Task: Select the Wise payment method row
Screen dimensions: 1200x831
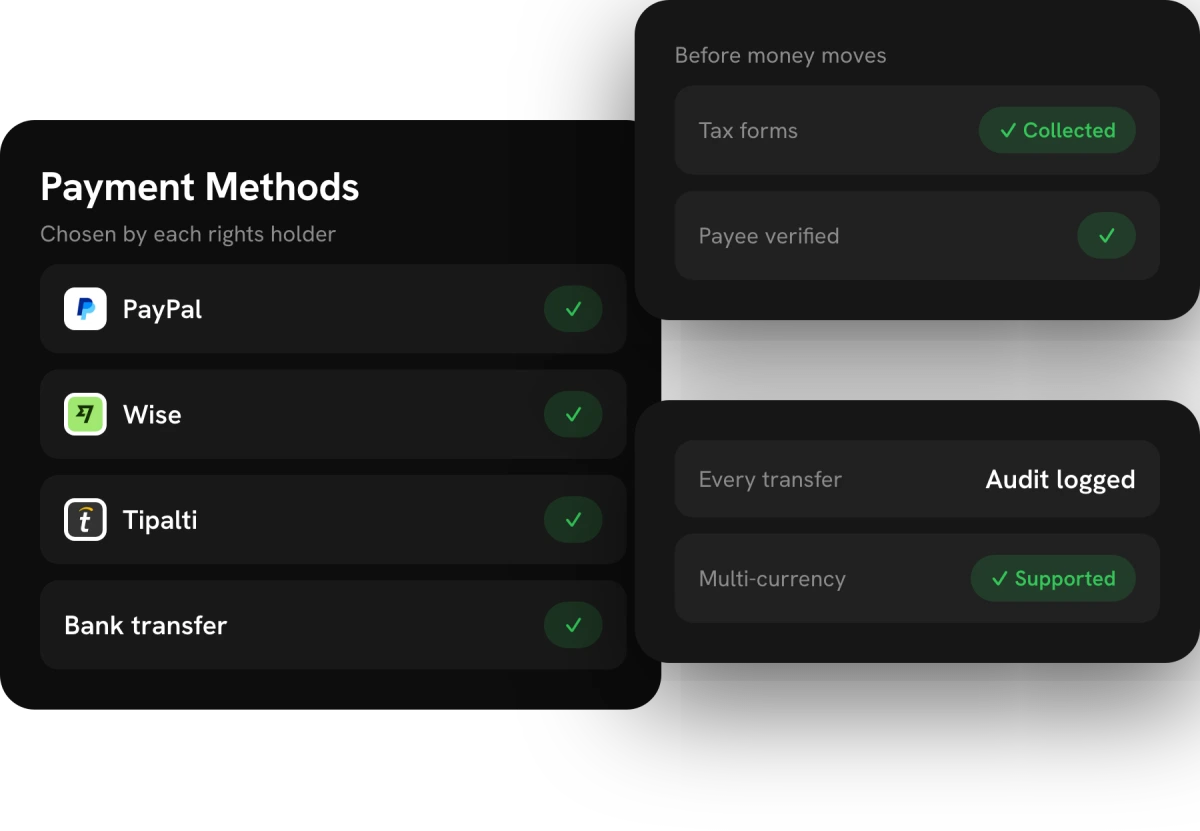Action: pos(333,414)
